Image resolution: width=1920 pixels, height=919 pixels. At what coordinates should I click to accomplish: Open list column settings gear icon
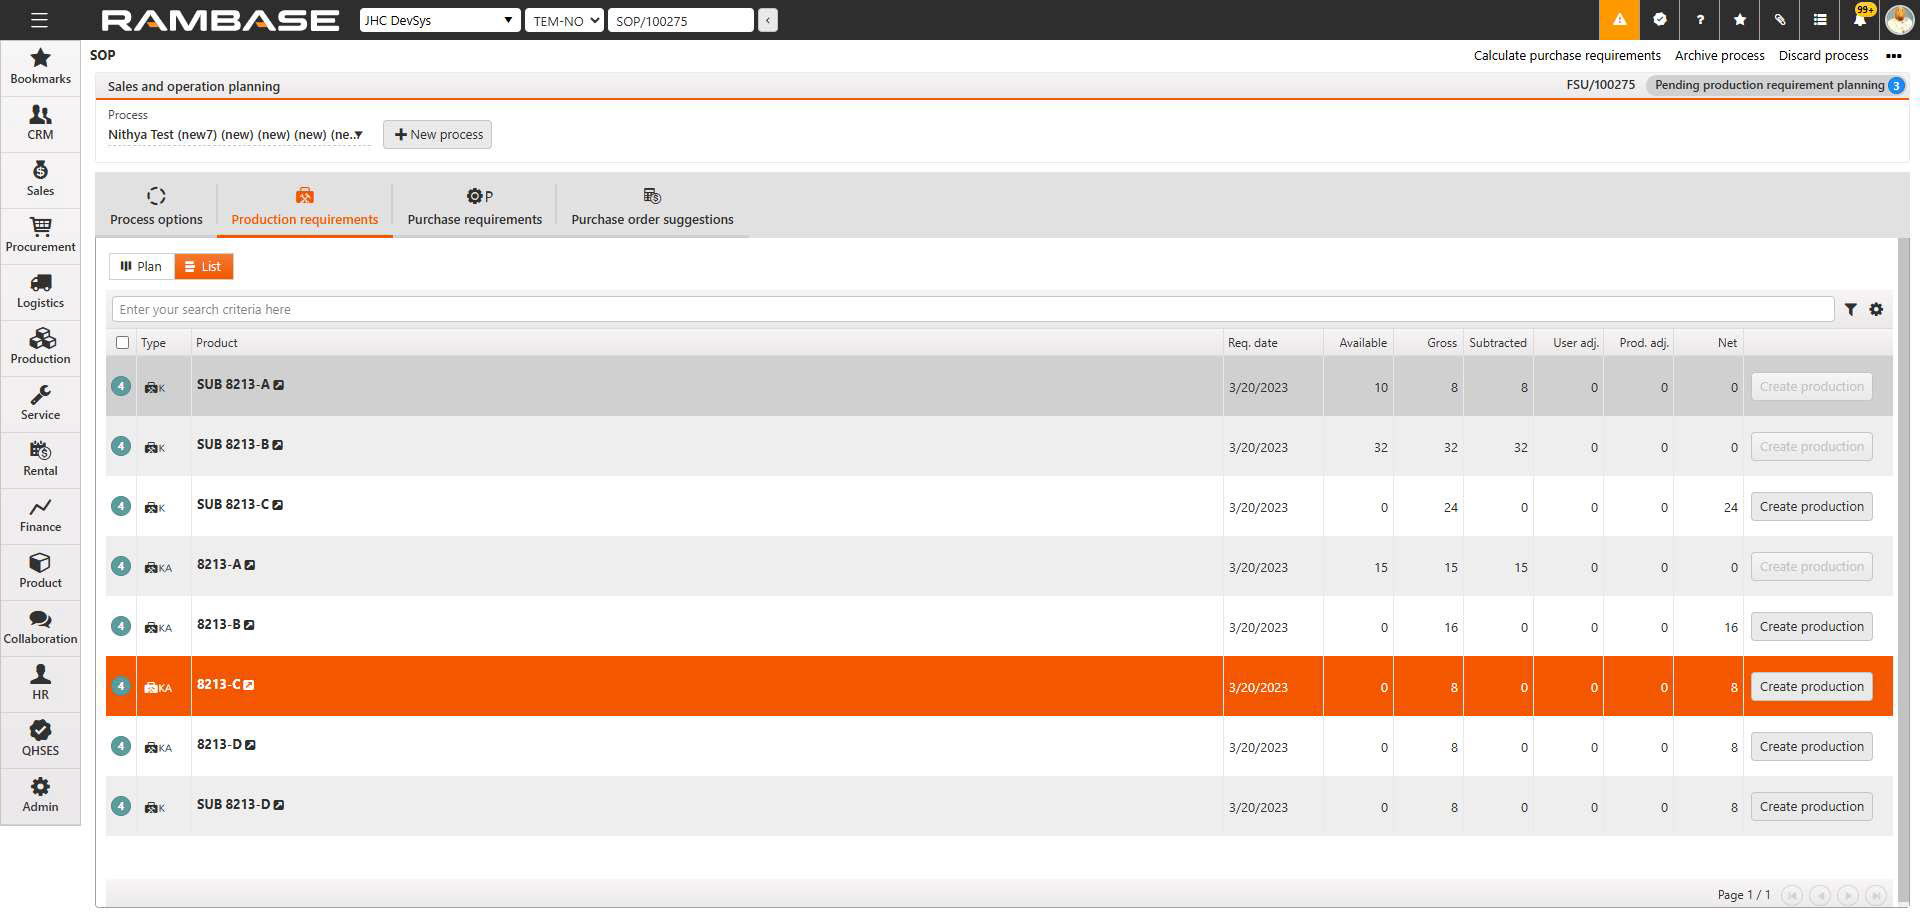coord(1876,310)
